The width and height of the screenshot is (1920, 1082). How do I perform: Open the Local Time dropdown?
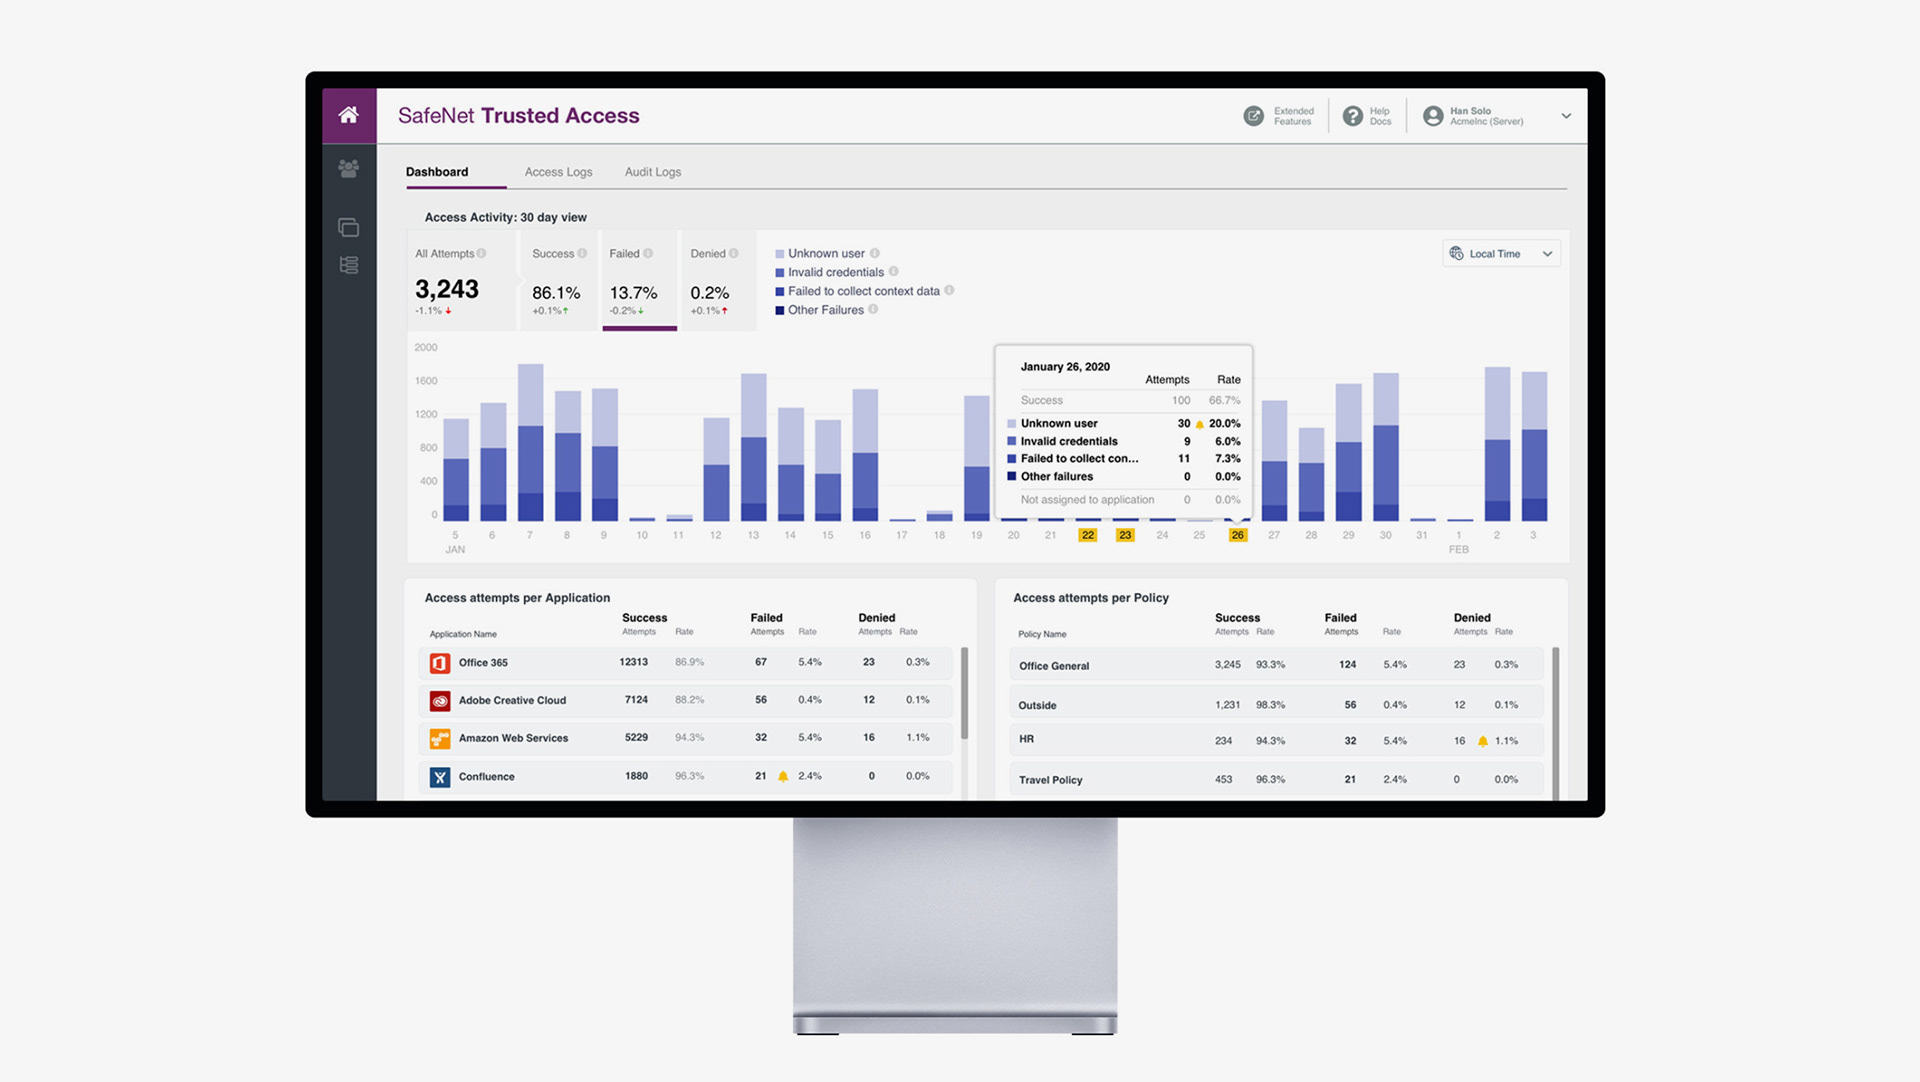(1500, 254)
